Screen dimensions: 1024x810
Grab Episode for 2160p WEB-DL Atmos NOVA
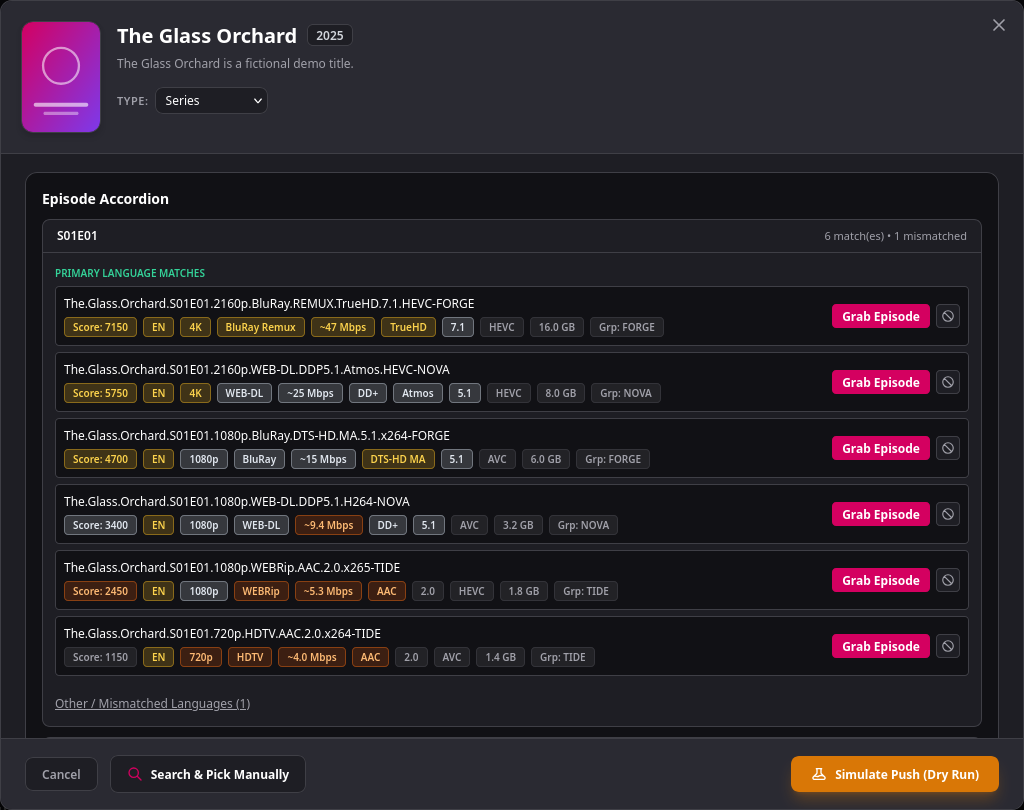880,382
